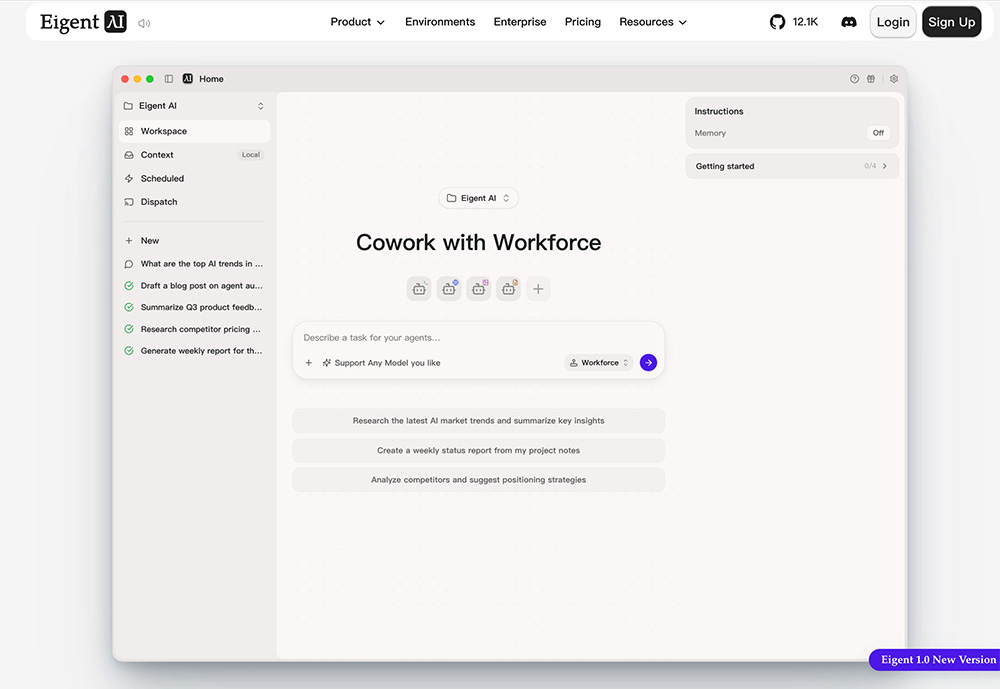
Task: Click New to start a task
Action: point(195,241)
